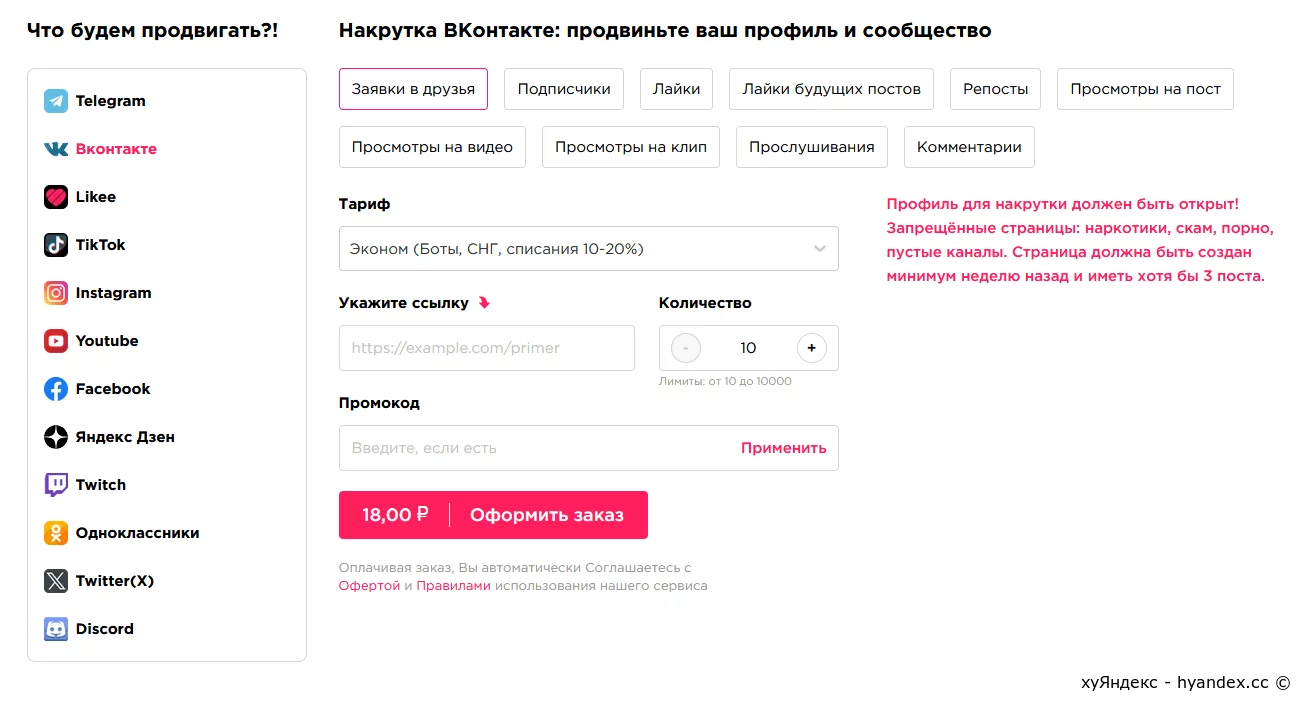Open the Офертой link

369,586
